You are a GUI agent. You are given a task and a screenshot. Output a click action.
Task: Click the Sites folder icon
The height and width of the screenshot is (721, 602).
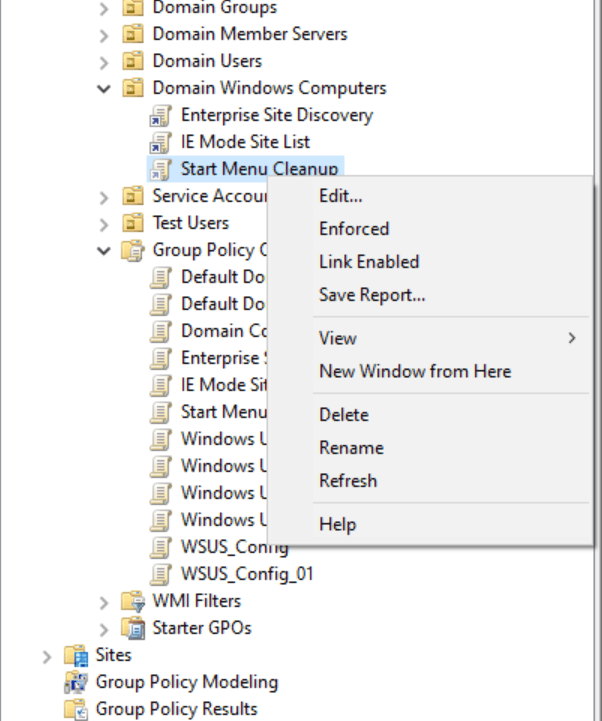[76, 656]
